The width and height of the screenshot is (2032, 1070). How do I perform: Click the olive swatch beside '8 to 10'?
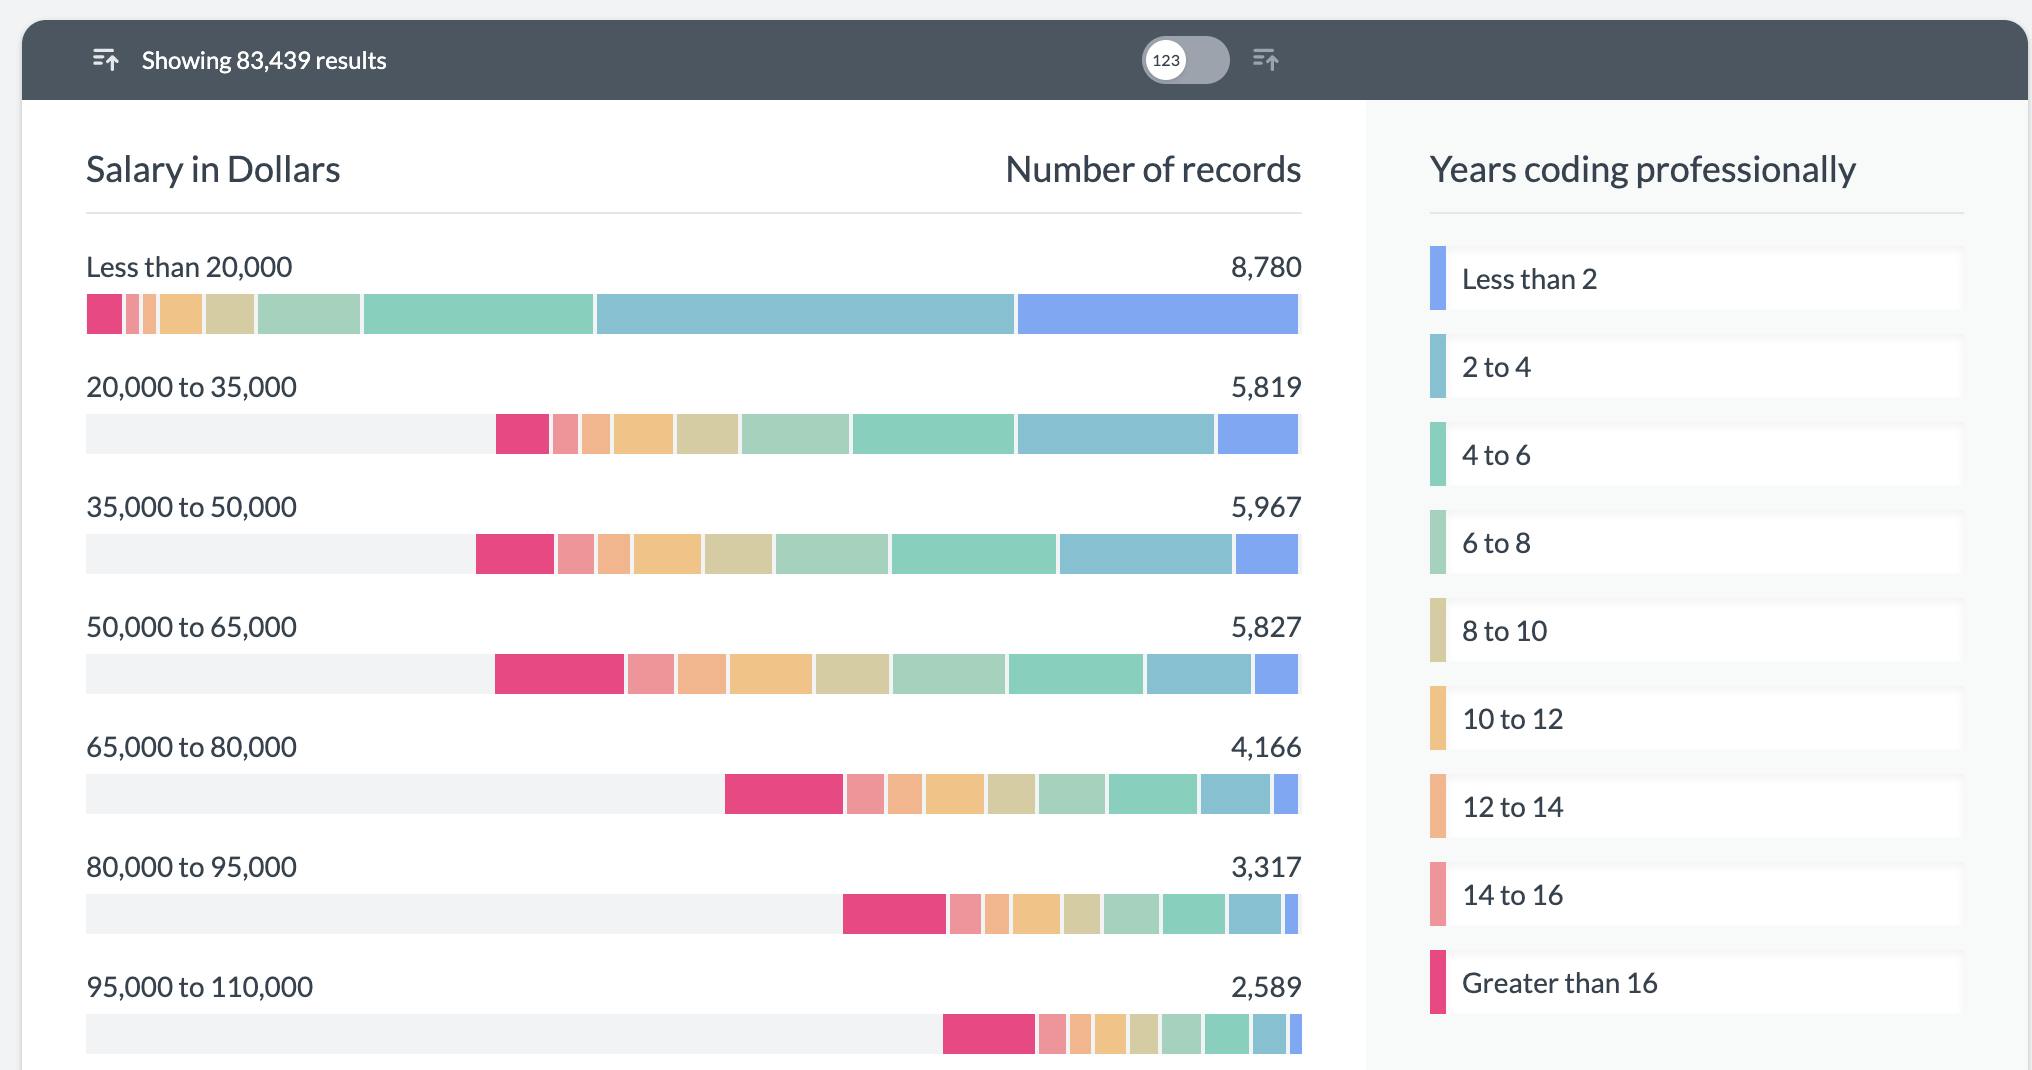tap(1438, 631)
